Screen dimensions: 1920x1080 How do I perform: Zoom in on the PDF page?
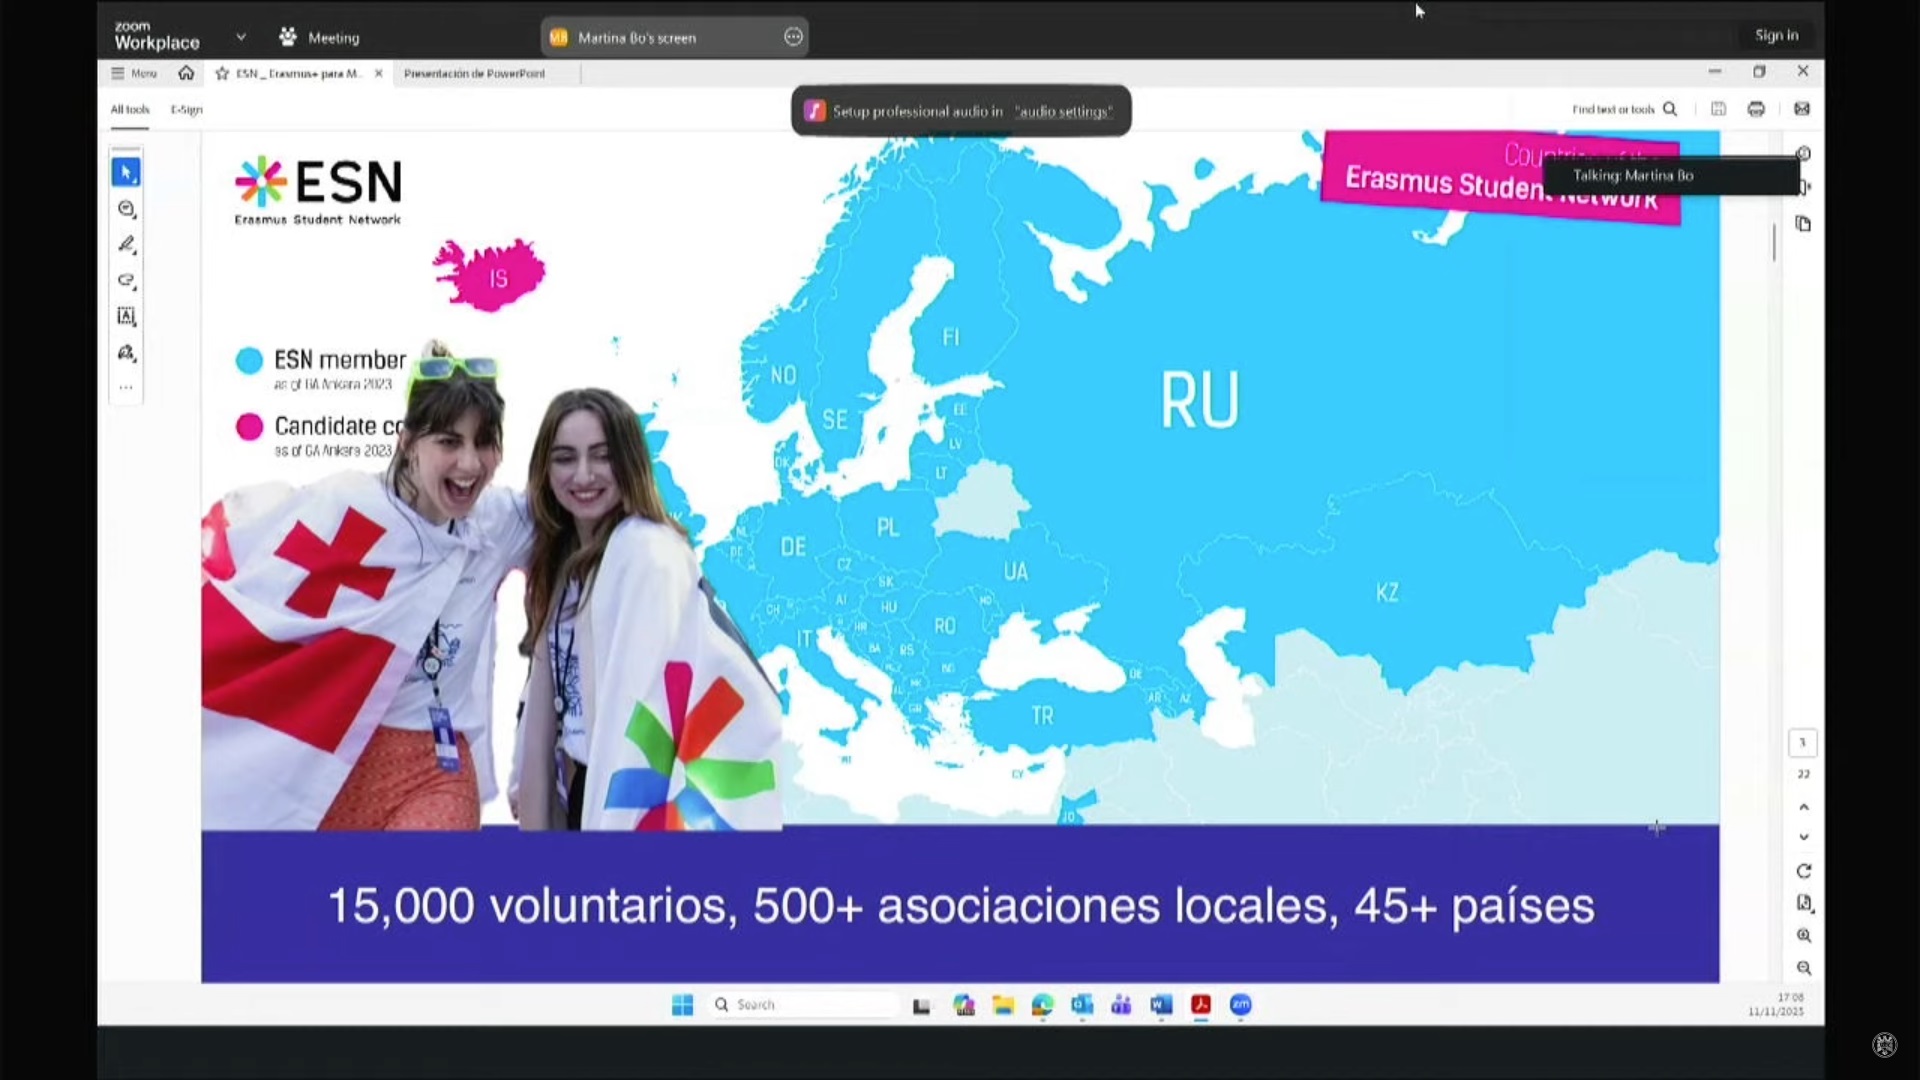[1803, 936]
